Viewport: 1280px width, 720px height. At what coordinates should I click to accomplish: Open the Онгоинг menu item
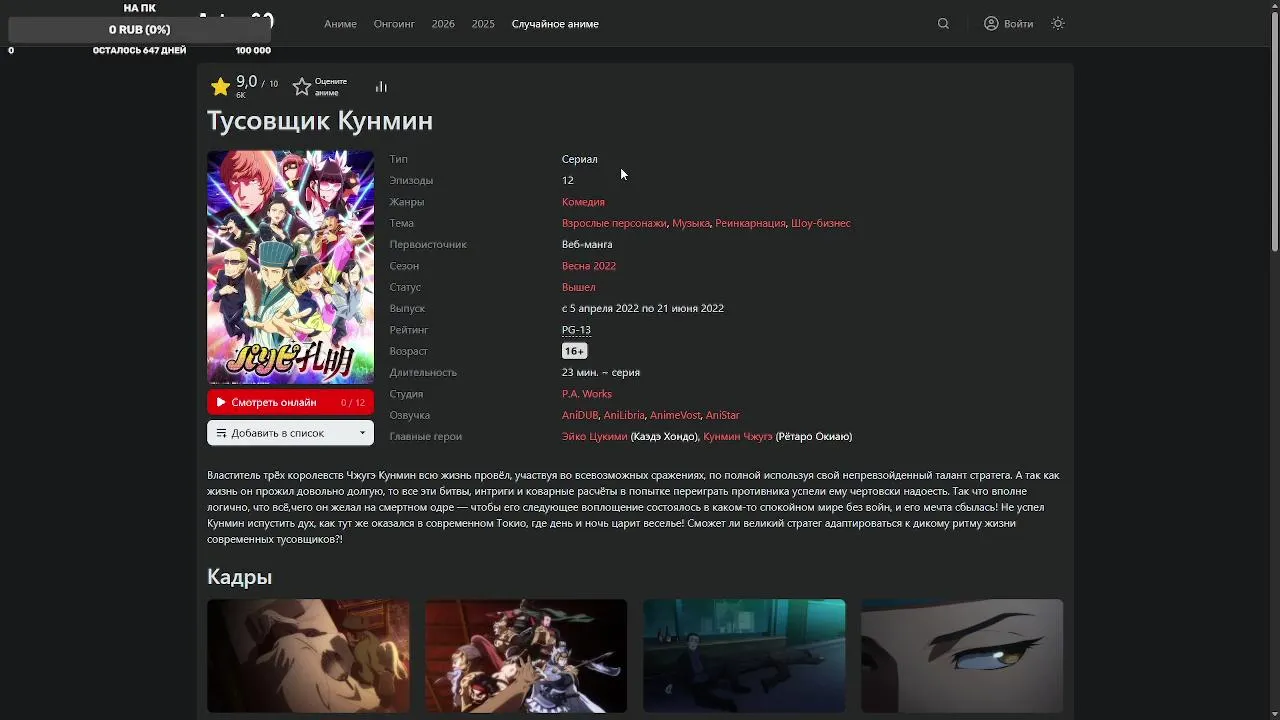[x=394, y=24]
